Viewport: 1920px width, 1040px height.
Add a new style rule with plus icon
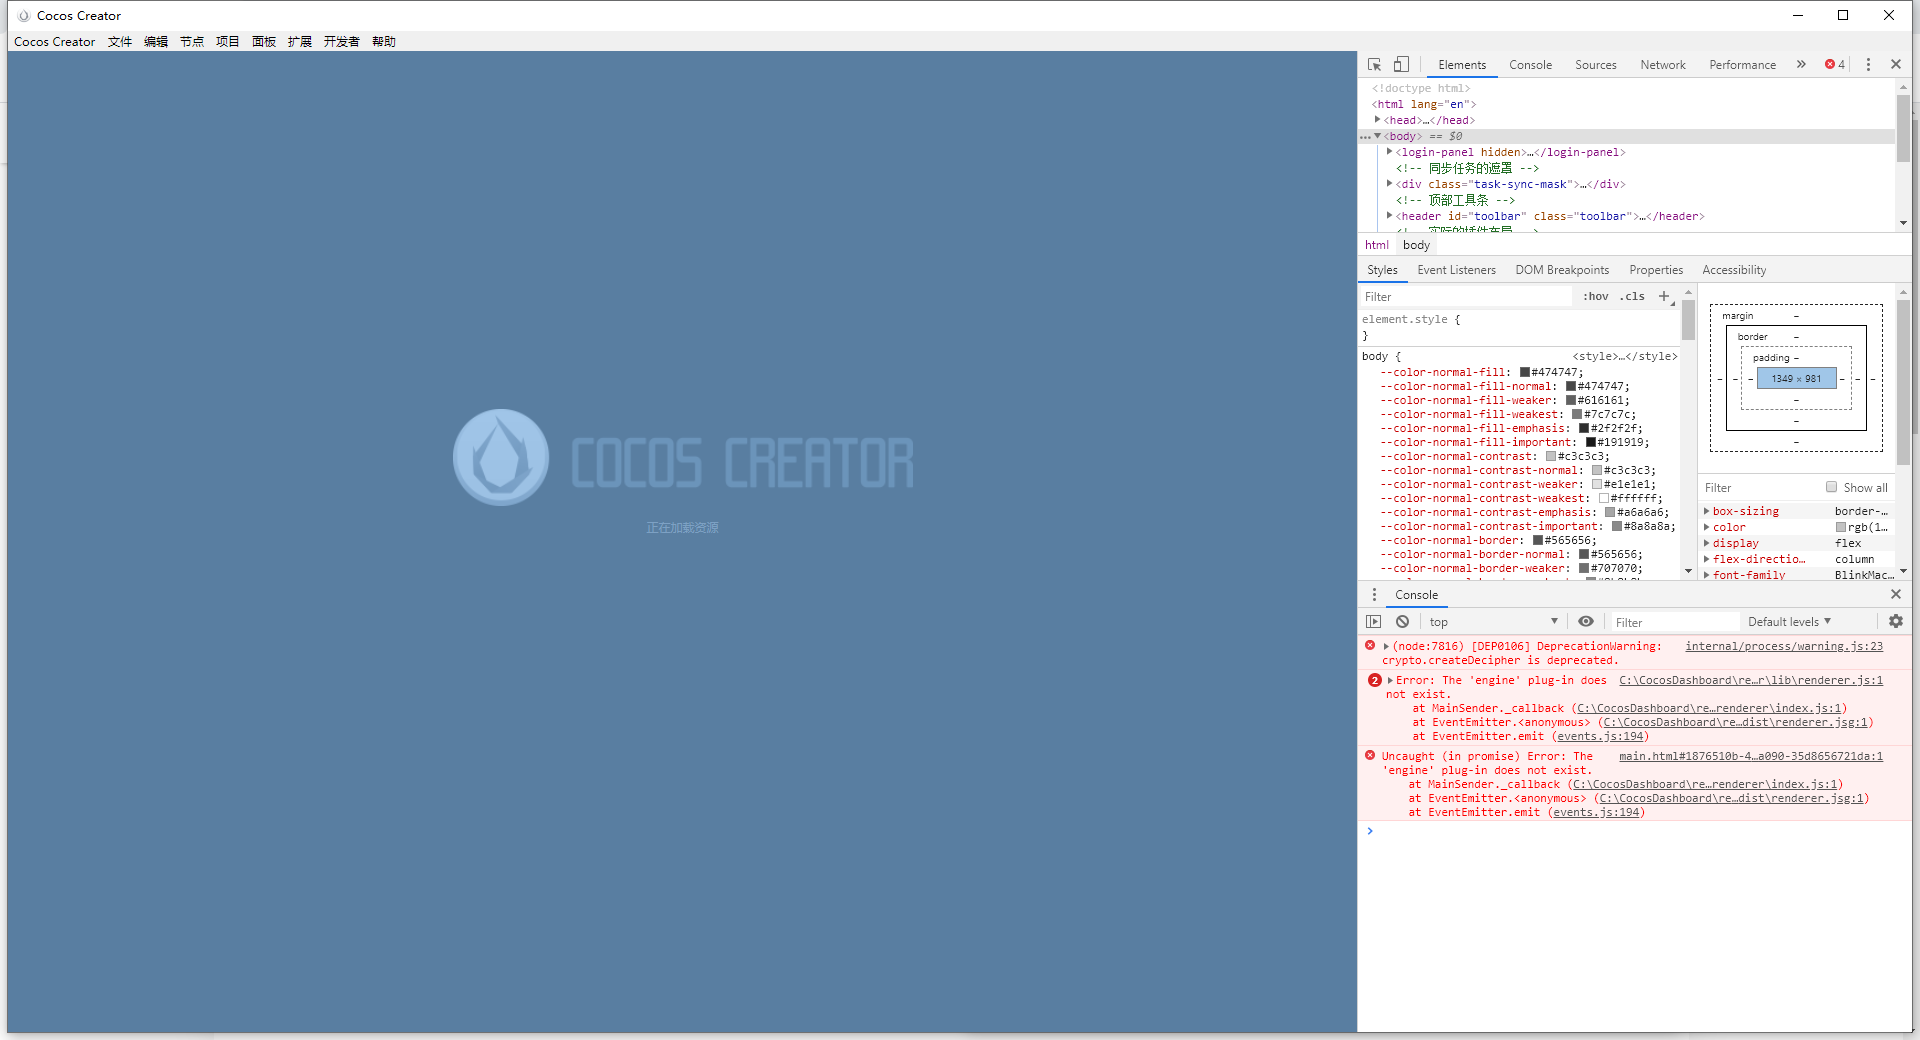pyautogui.click(x=1664, y=296)
